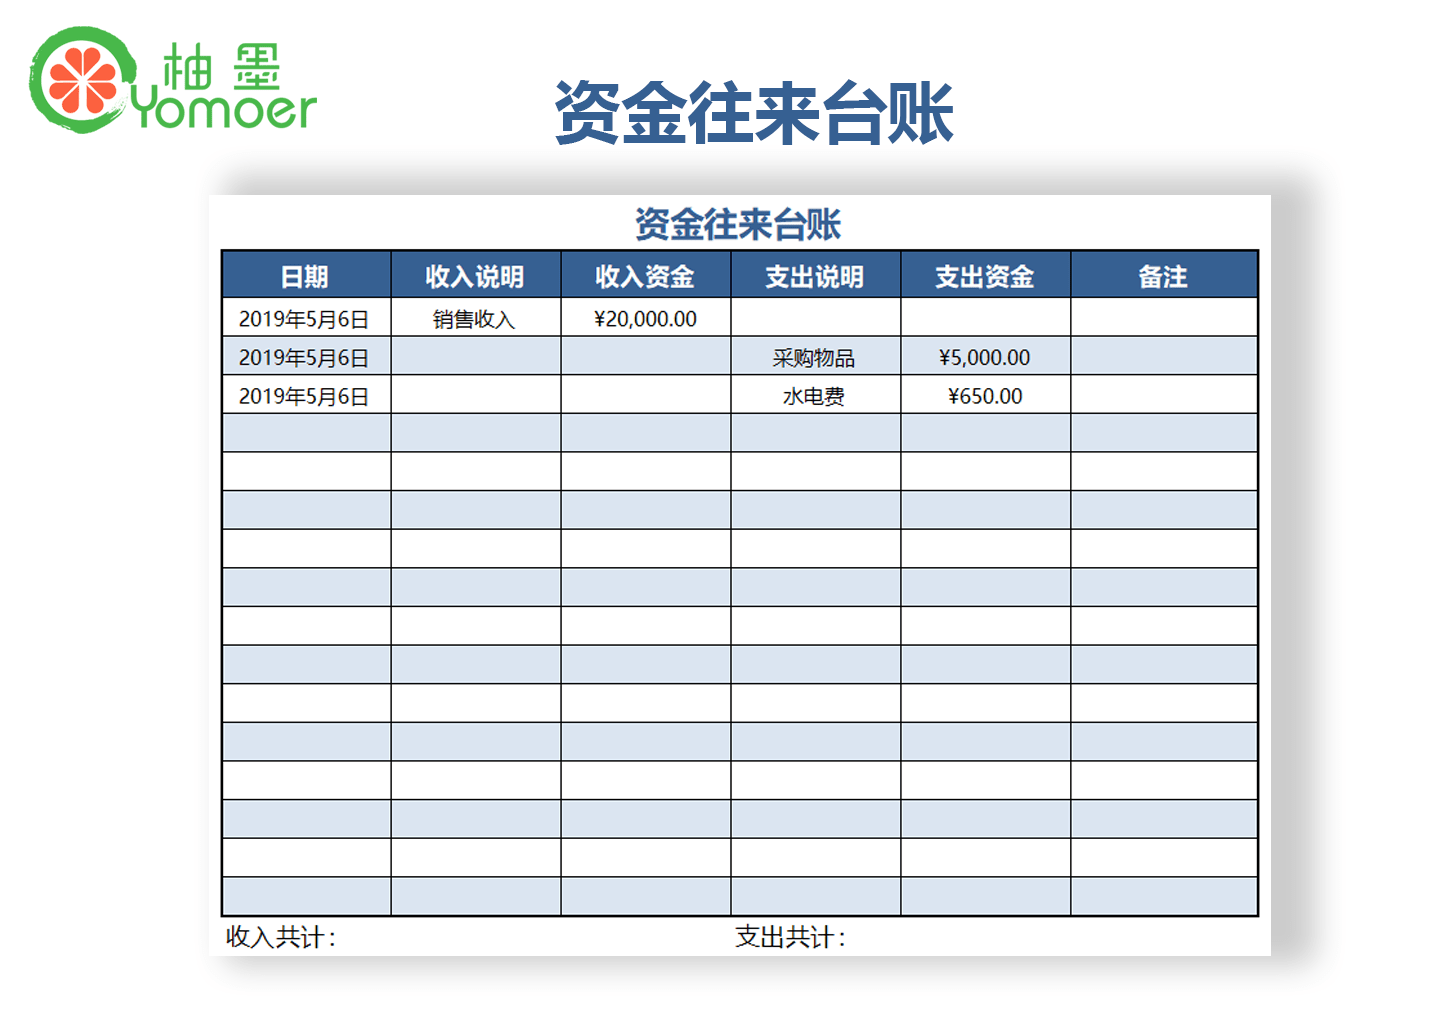This screenshot has width=1440, height=1018.
Task: Click the 资金往来台账 title inside the sheet
Action: point(738,224)
